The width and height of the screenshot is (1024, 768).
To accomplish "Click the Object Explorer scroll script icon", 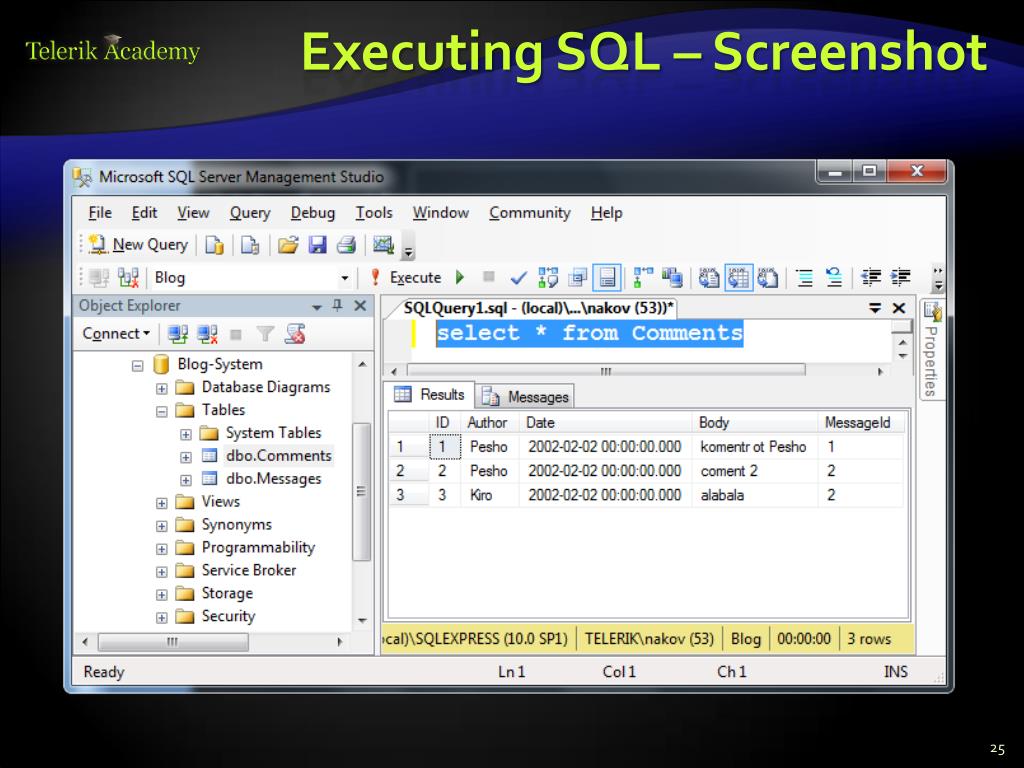I will (x=295, y=334).
